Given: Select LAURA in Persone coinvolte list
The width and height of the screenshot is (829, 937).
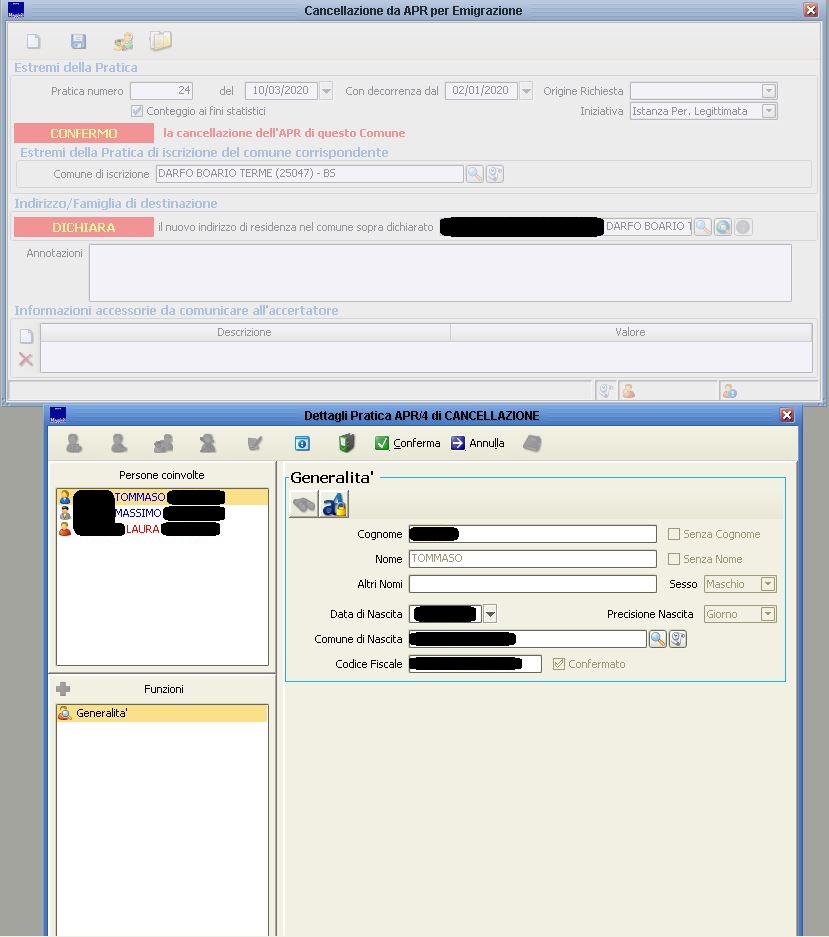Looking at the screenshot, I should [162, 529].
